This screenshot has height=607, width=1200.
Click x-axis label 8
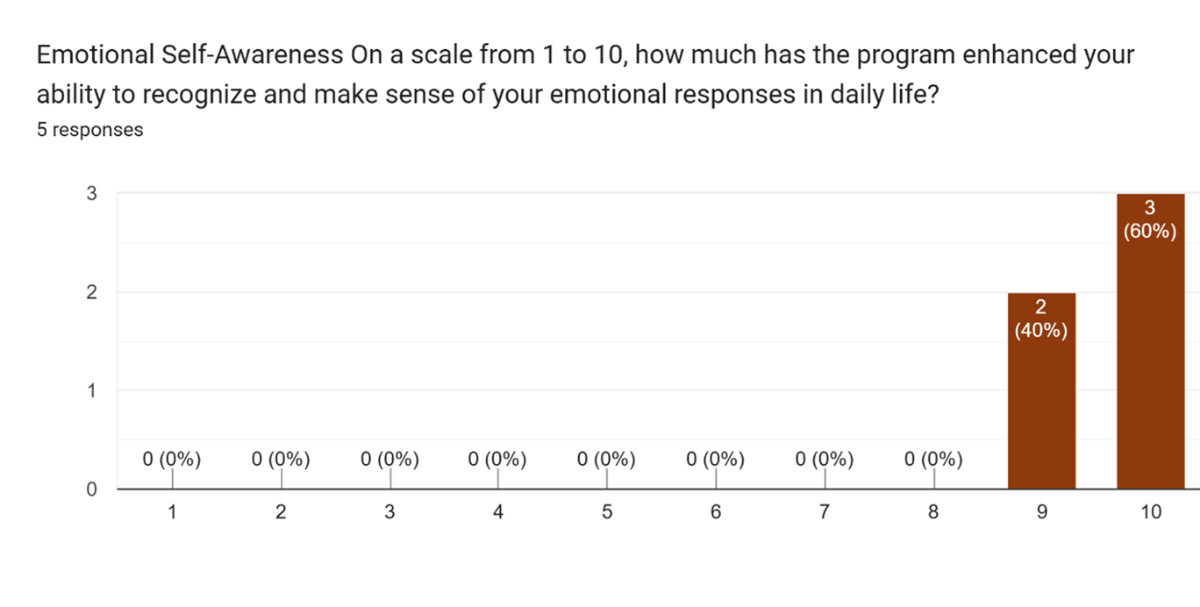click(933, 513)
